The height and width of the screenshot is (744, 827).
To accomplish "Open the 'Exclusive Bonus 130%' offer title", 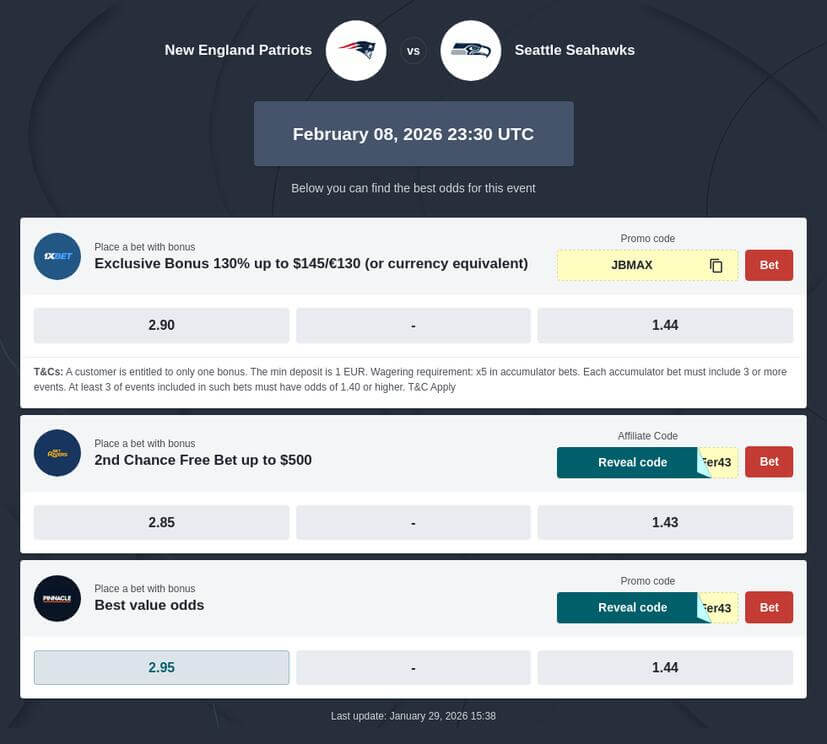I will [311, 264].
